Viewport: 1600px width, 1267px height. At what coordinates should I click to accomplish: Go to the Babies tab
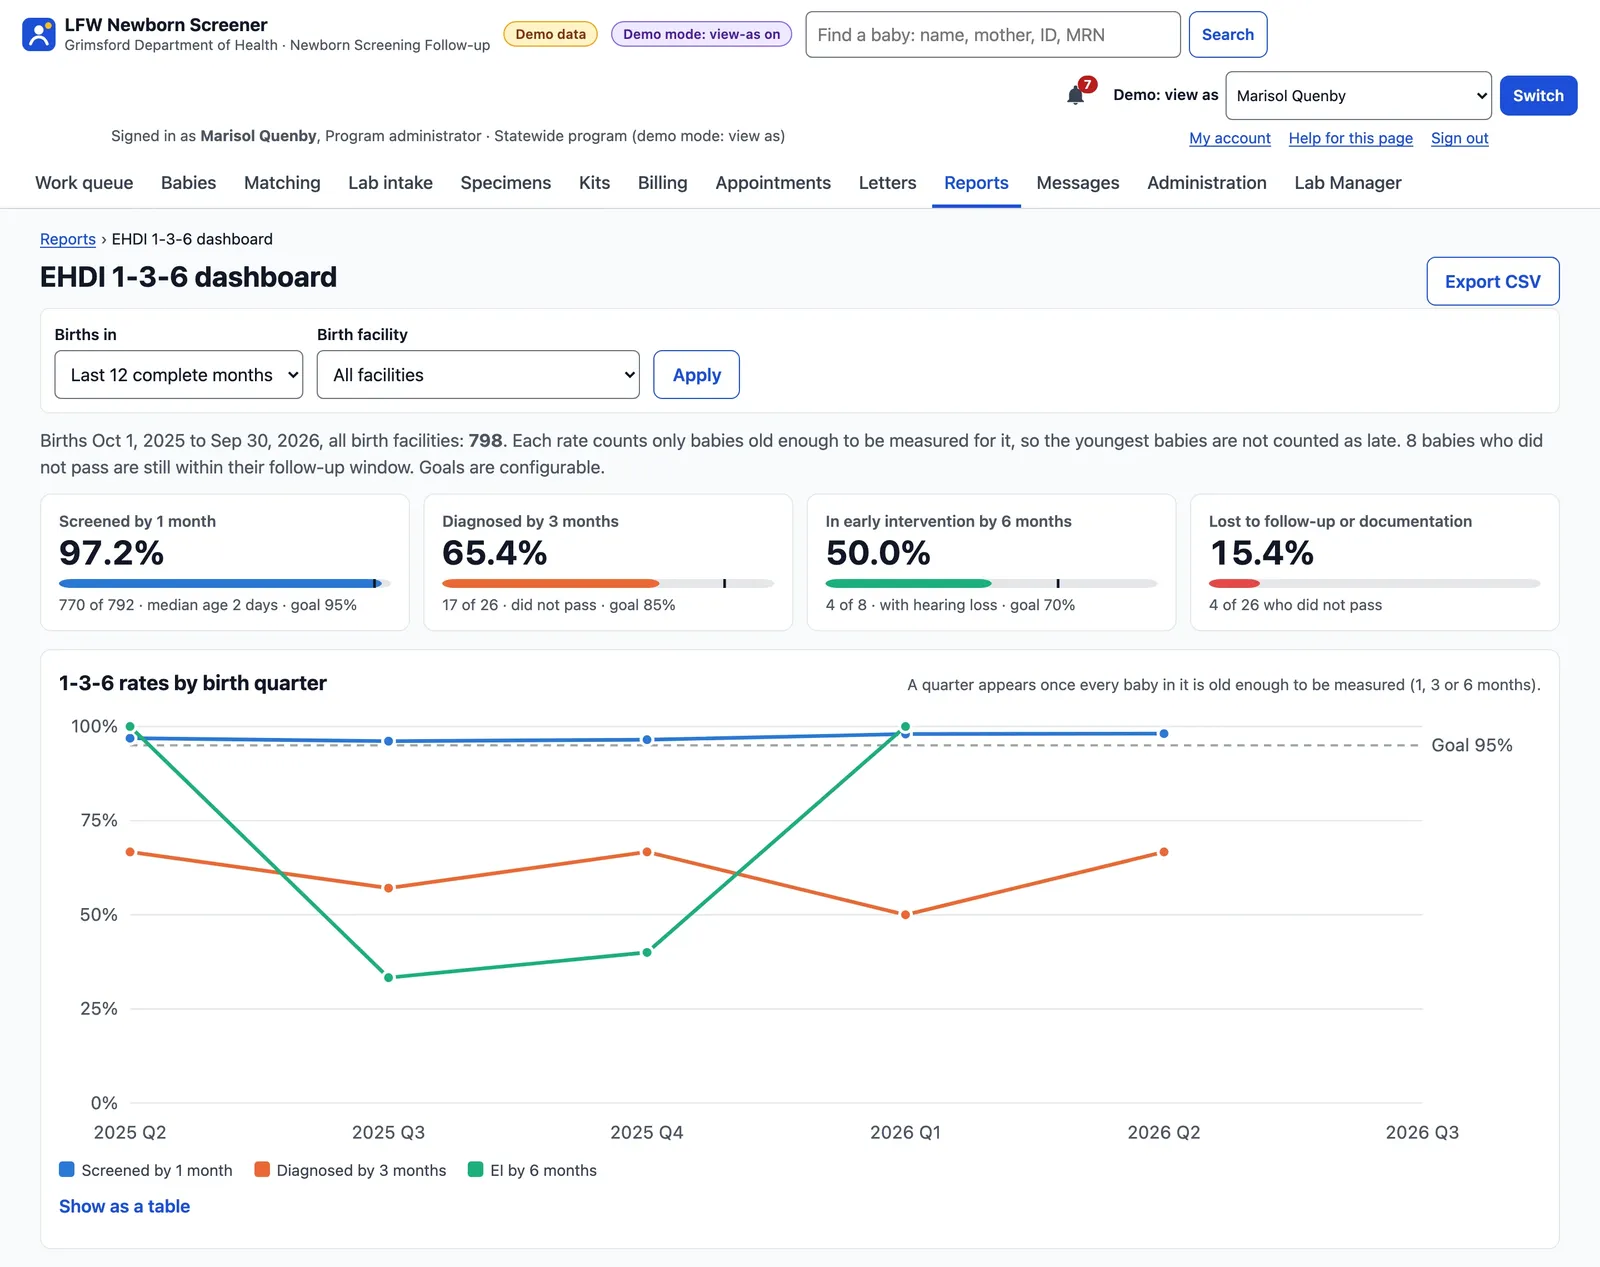(189, 183)
